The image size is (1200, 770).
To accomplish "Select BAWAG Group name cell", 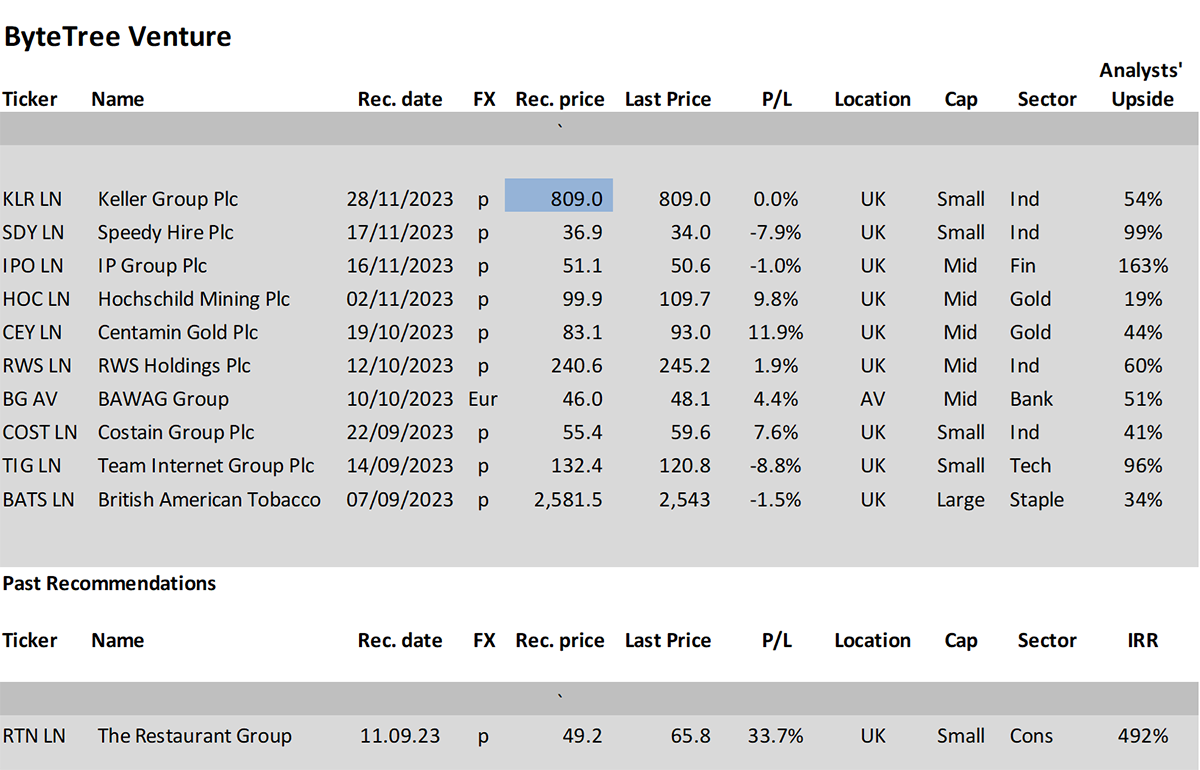I will [x=163, y=399].
